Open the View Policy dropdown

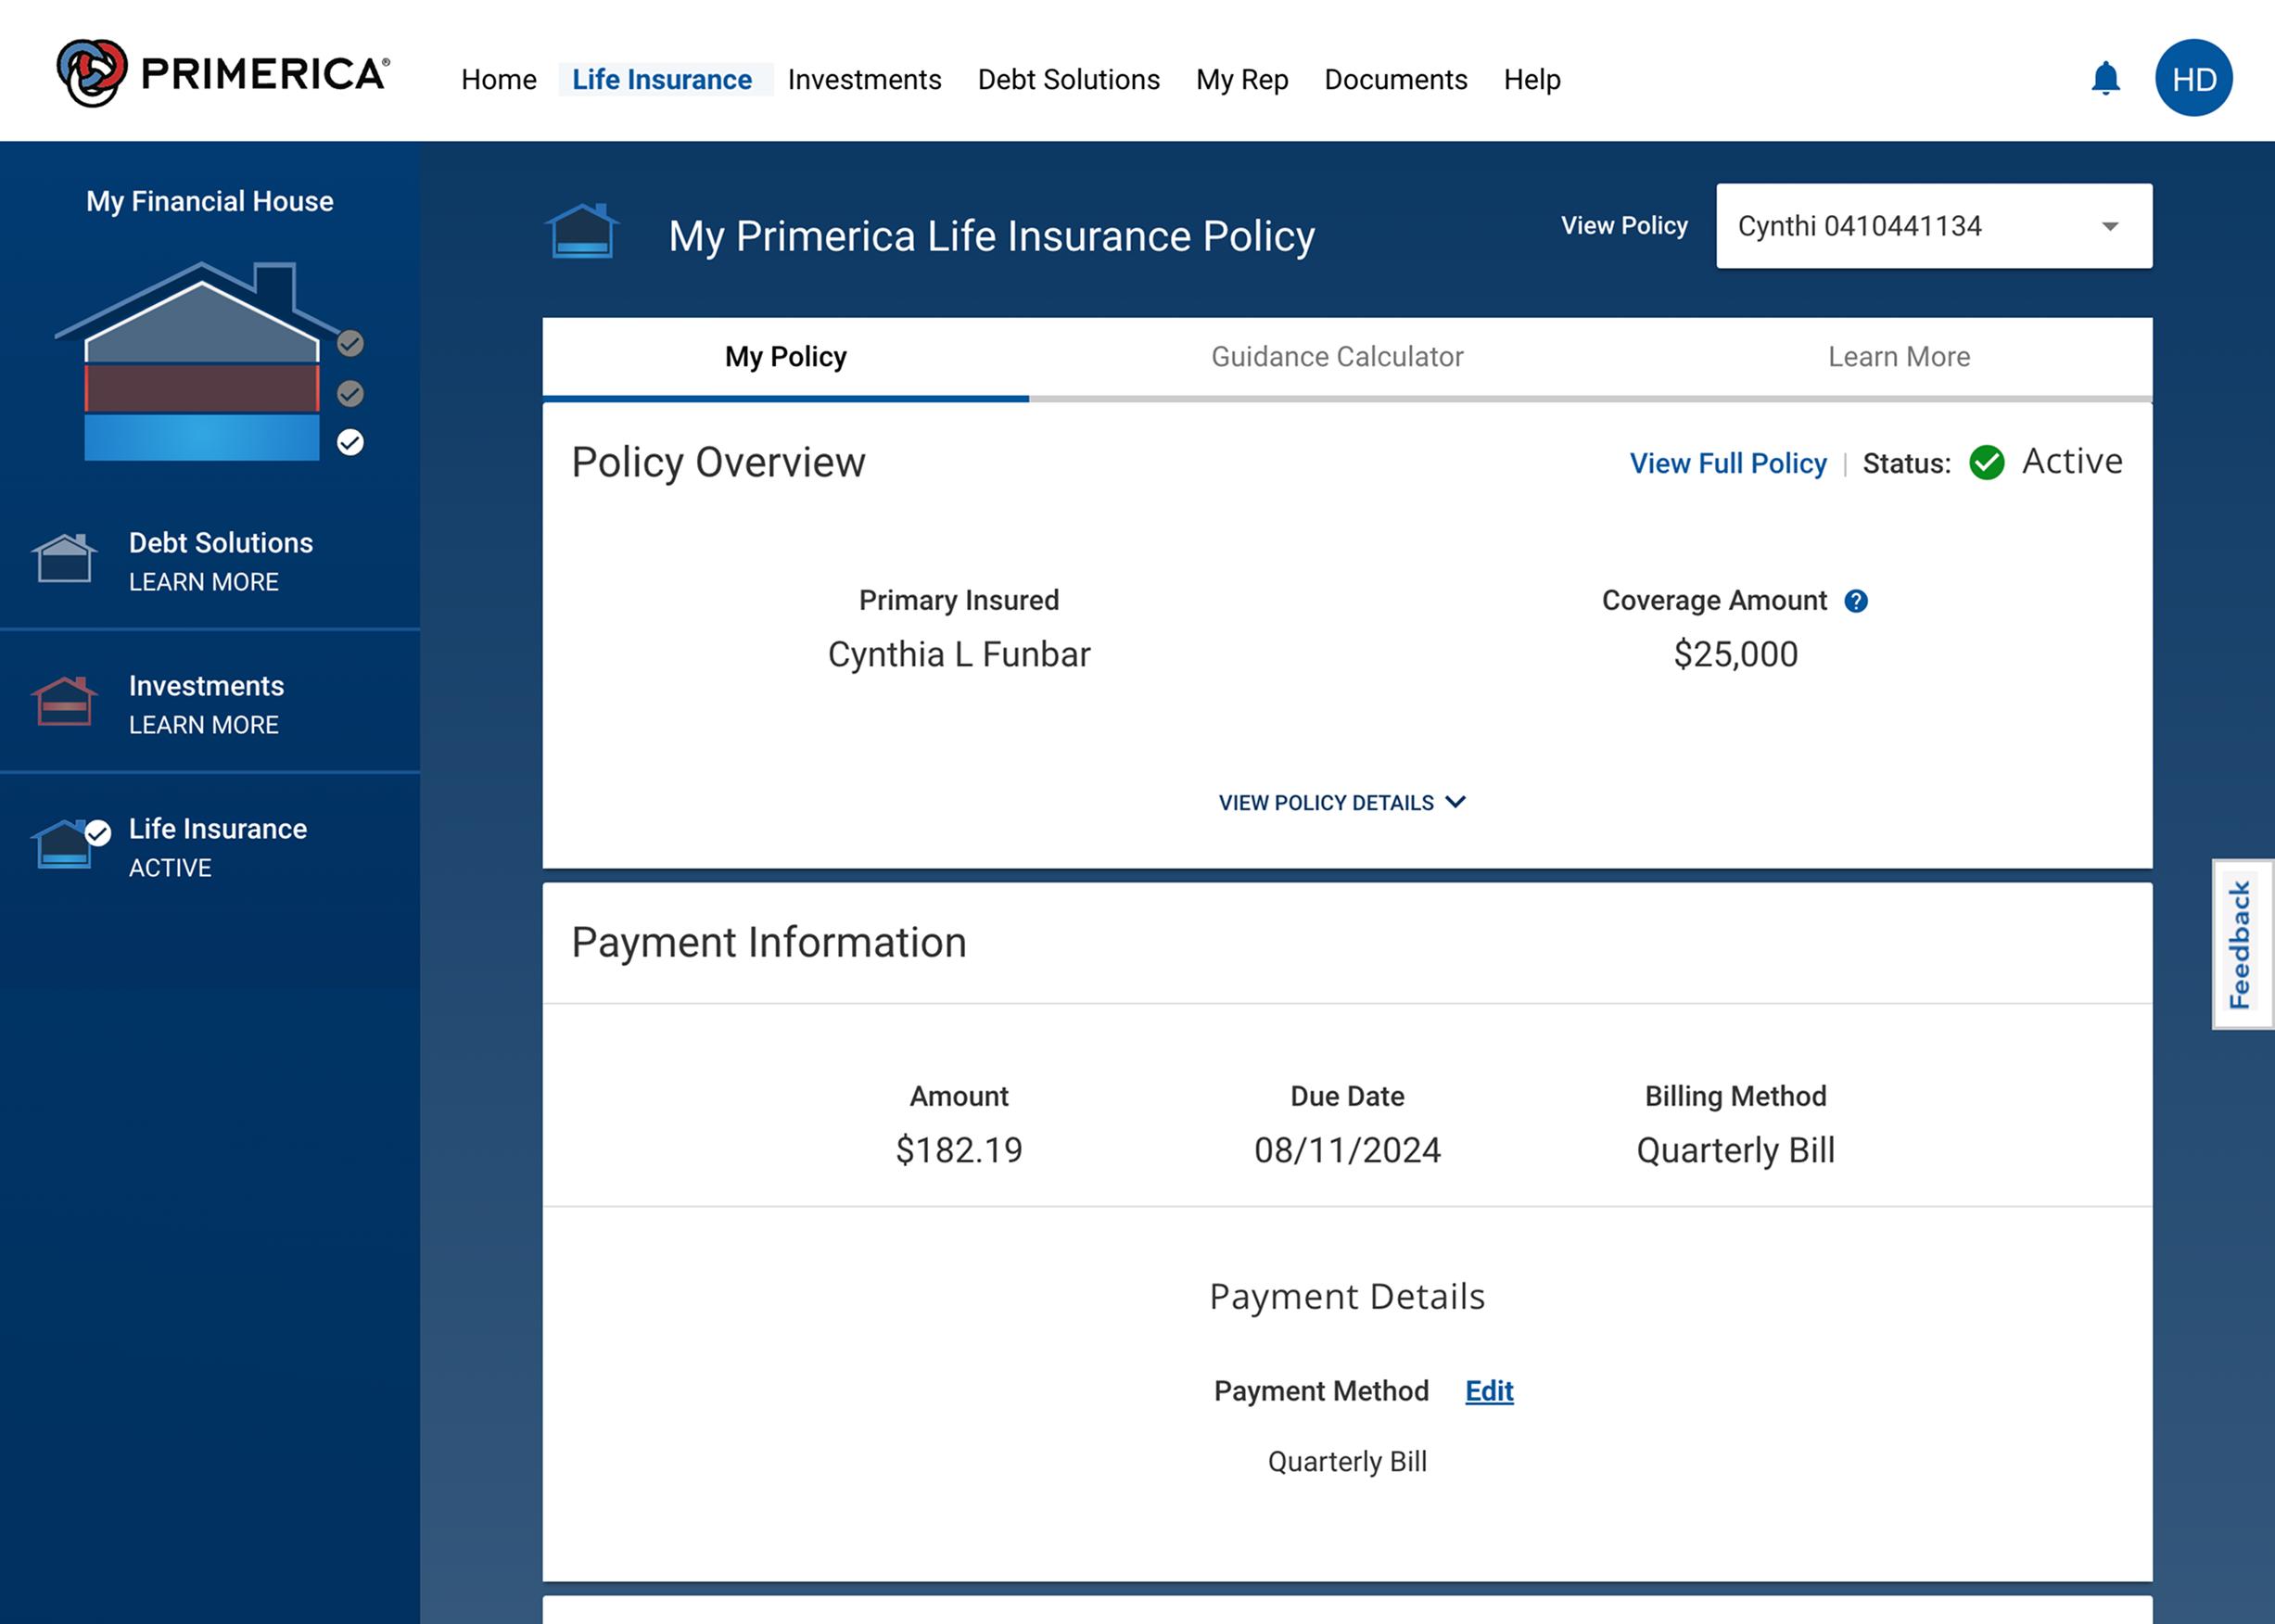pos(1932,226)
